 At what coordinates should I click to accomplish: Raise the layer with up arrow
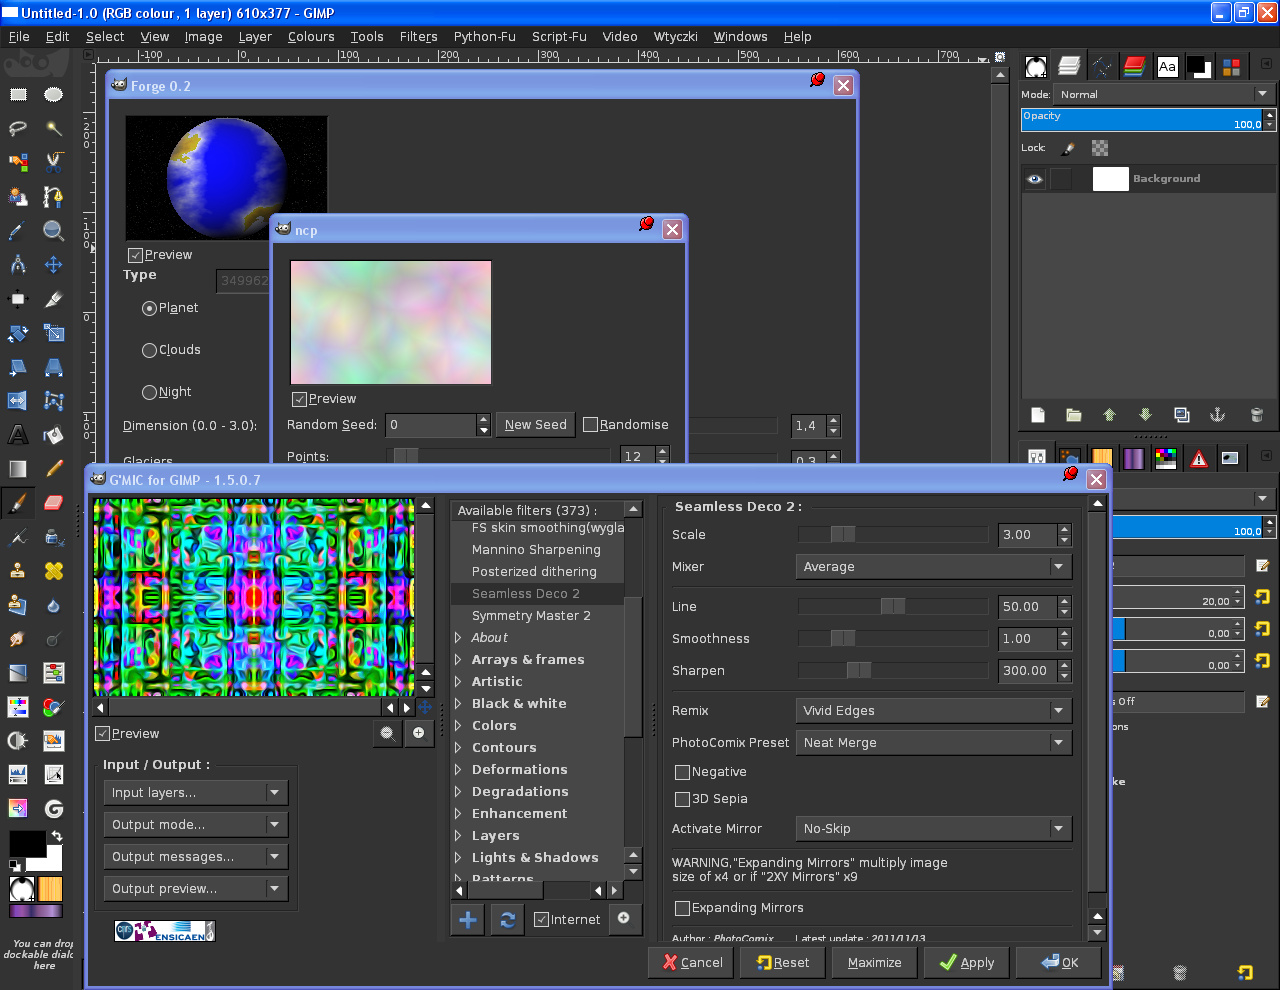pos(1109,415)
